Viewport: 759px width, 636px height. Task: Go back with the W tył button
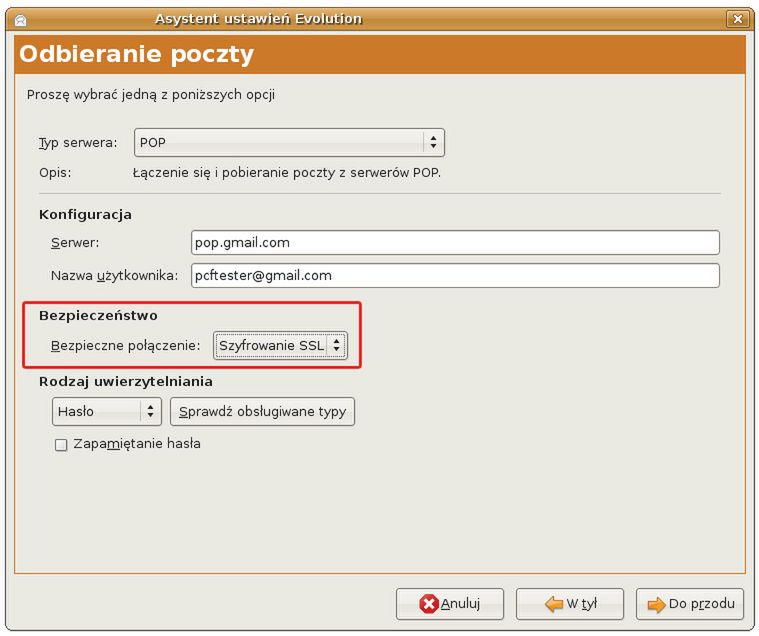pos(570,604)
